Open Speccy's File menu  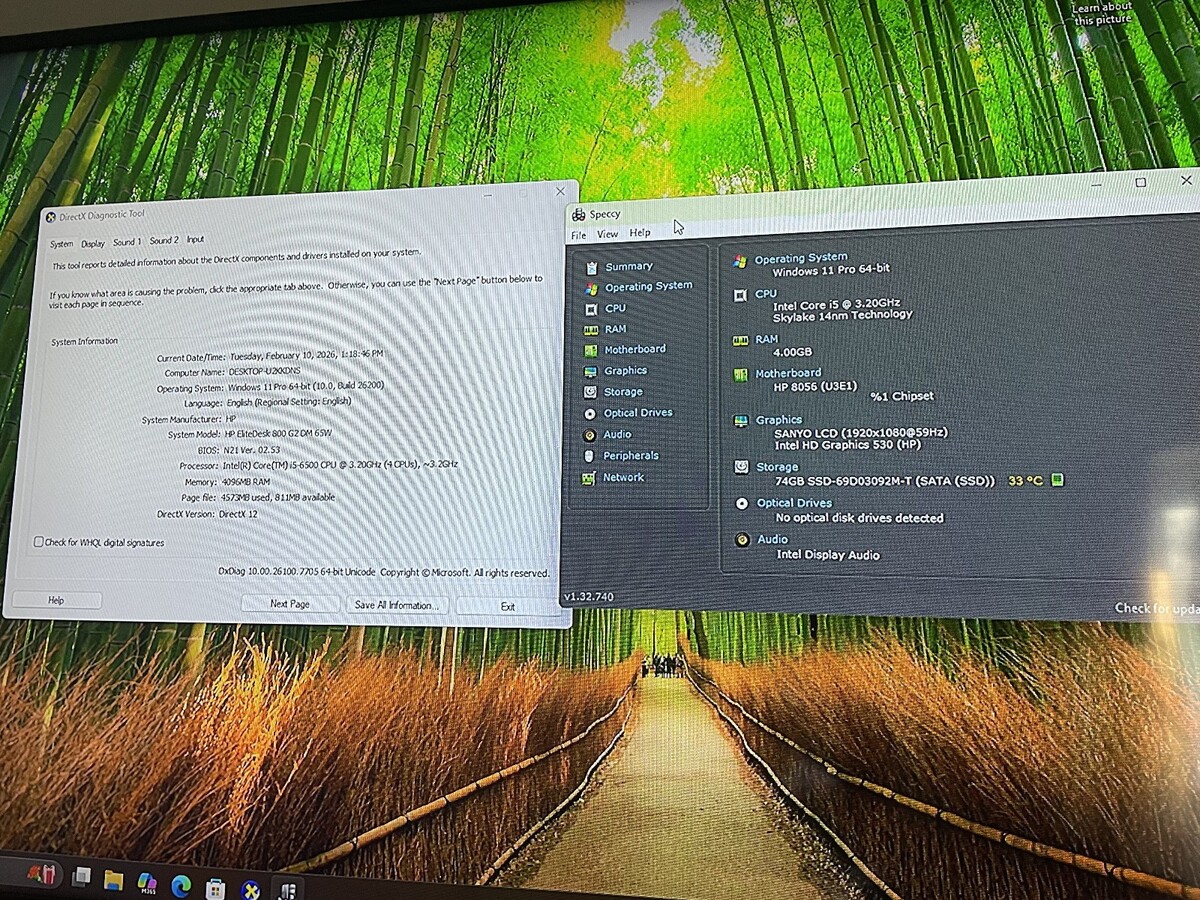[x=578, y=235]
